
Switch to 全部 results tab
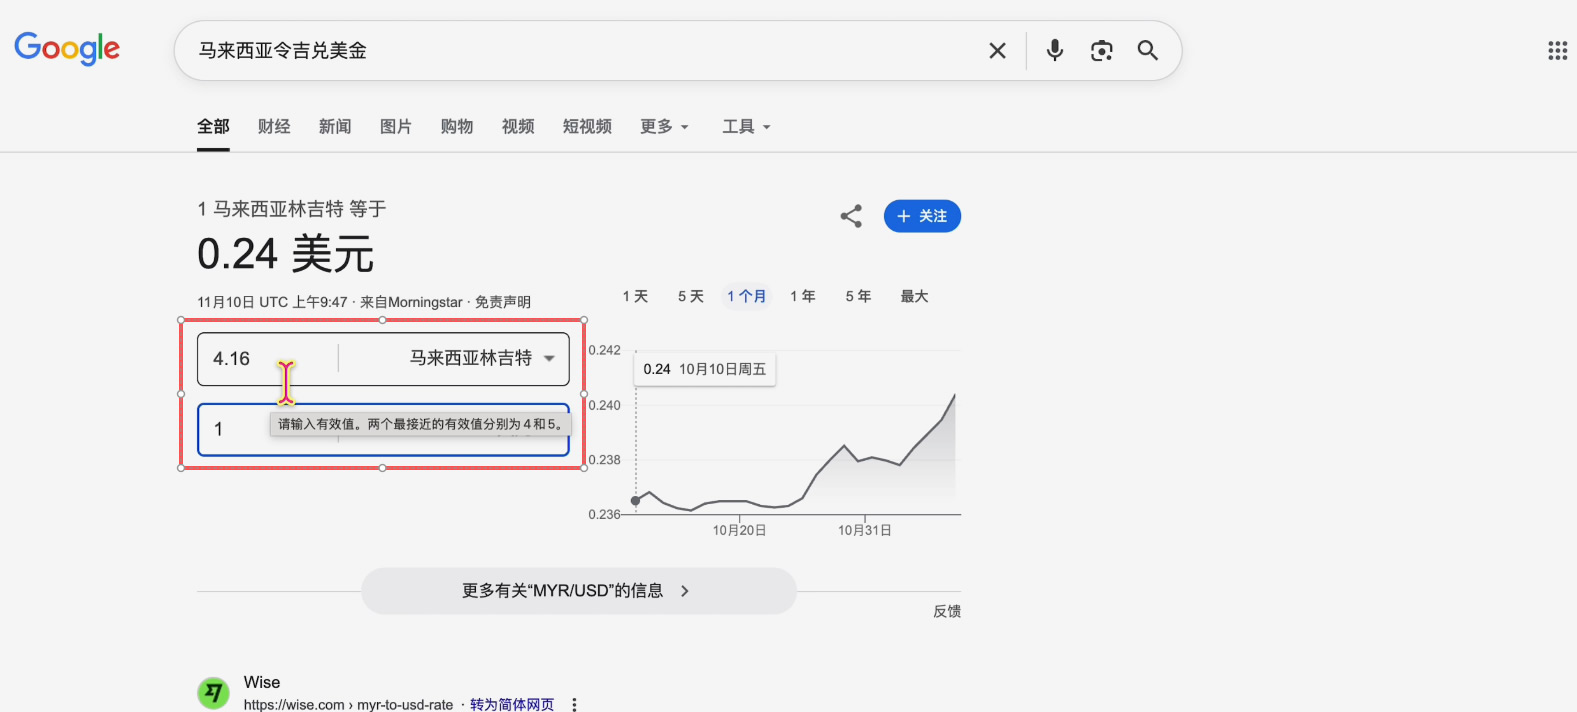pos(213,126)
